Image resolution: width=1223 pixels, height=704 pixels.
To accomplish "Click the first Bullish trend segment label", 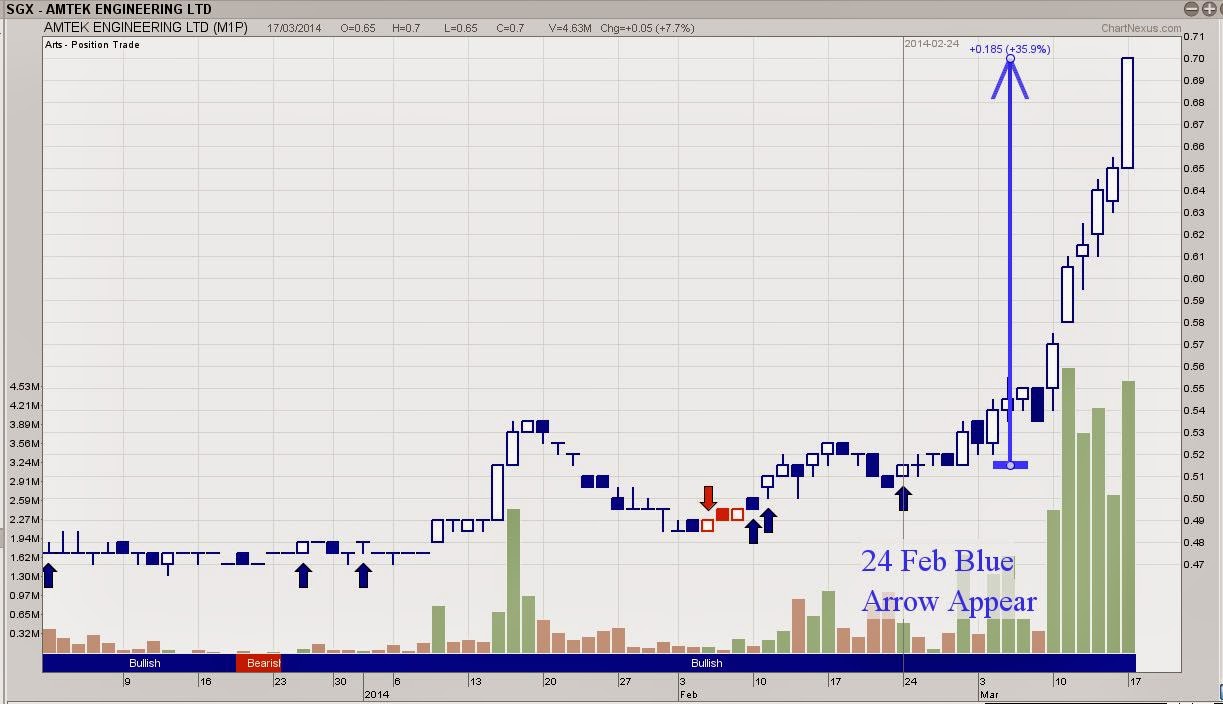I will click(145, 663).
